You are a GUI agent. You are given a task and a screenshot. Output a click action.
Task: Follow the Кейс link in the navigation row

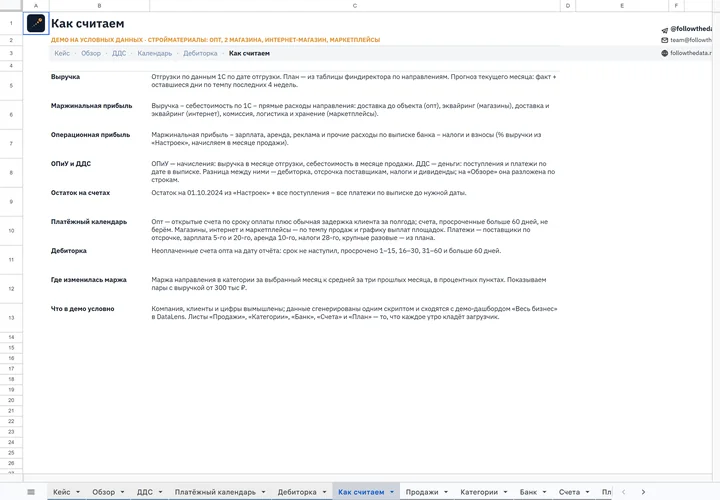(x=62, y=53)
